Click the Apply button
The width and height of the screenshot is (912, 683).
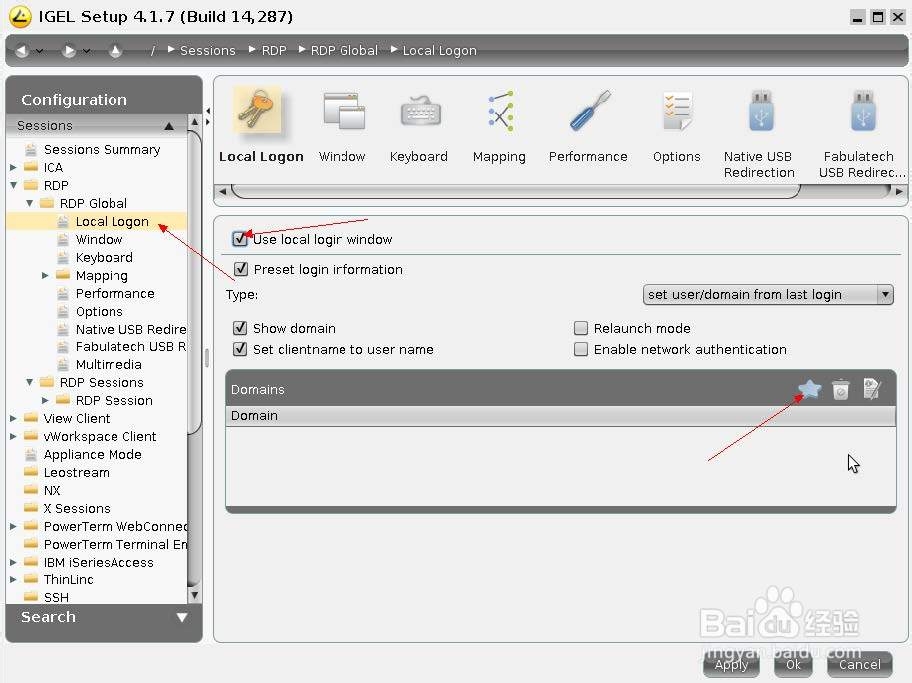coord(732,664)
